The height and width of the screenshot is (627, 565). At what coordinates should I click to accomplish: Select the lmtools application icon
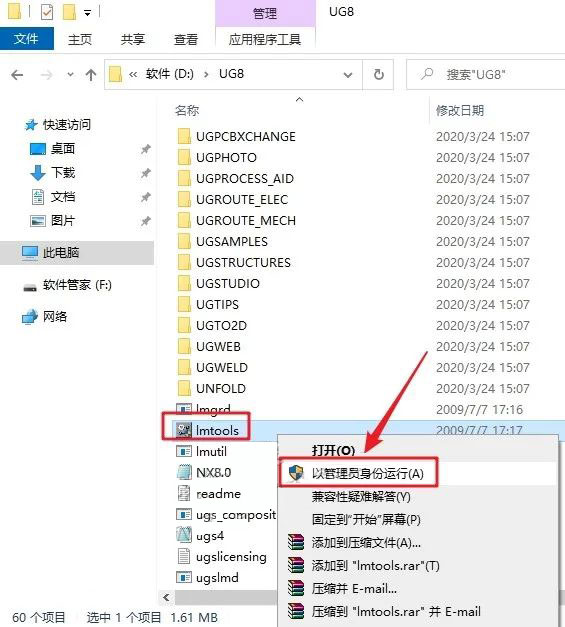coord(184,430)
